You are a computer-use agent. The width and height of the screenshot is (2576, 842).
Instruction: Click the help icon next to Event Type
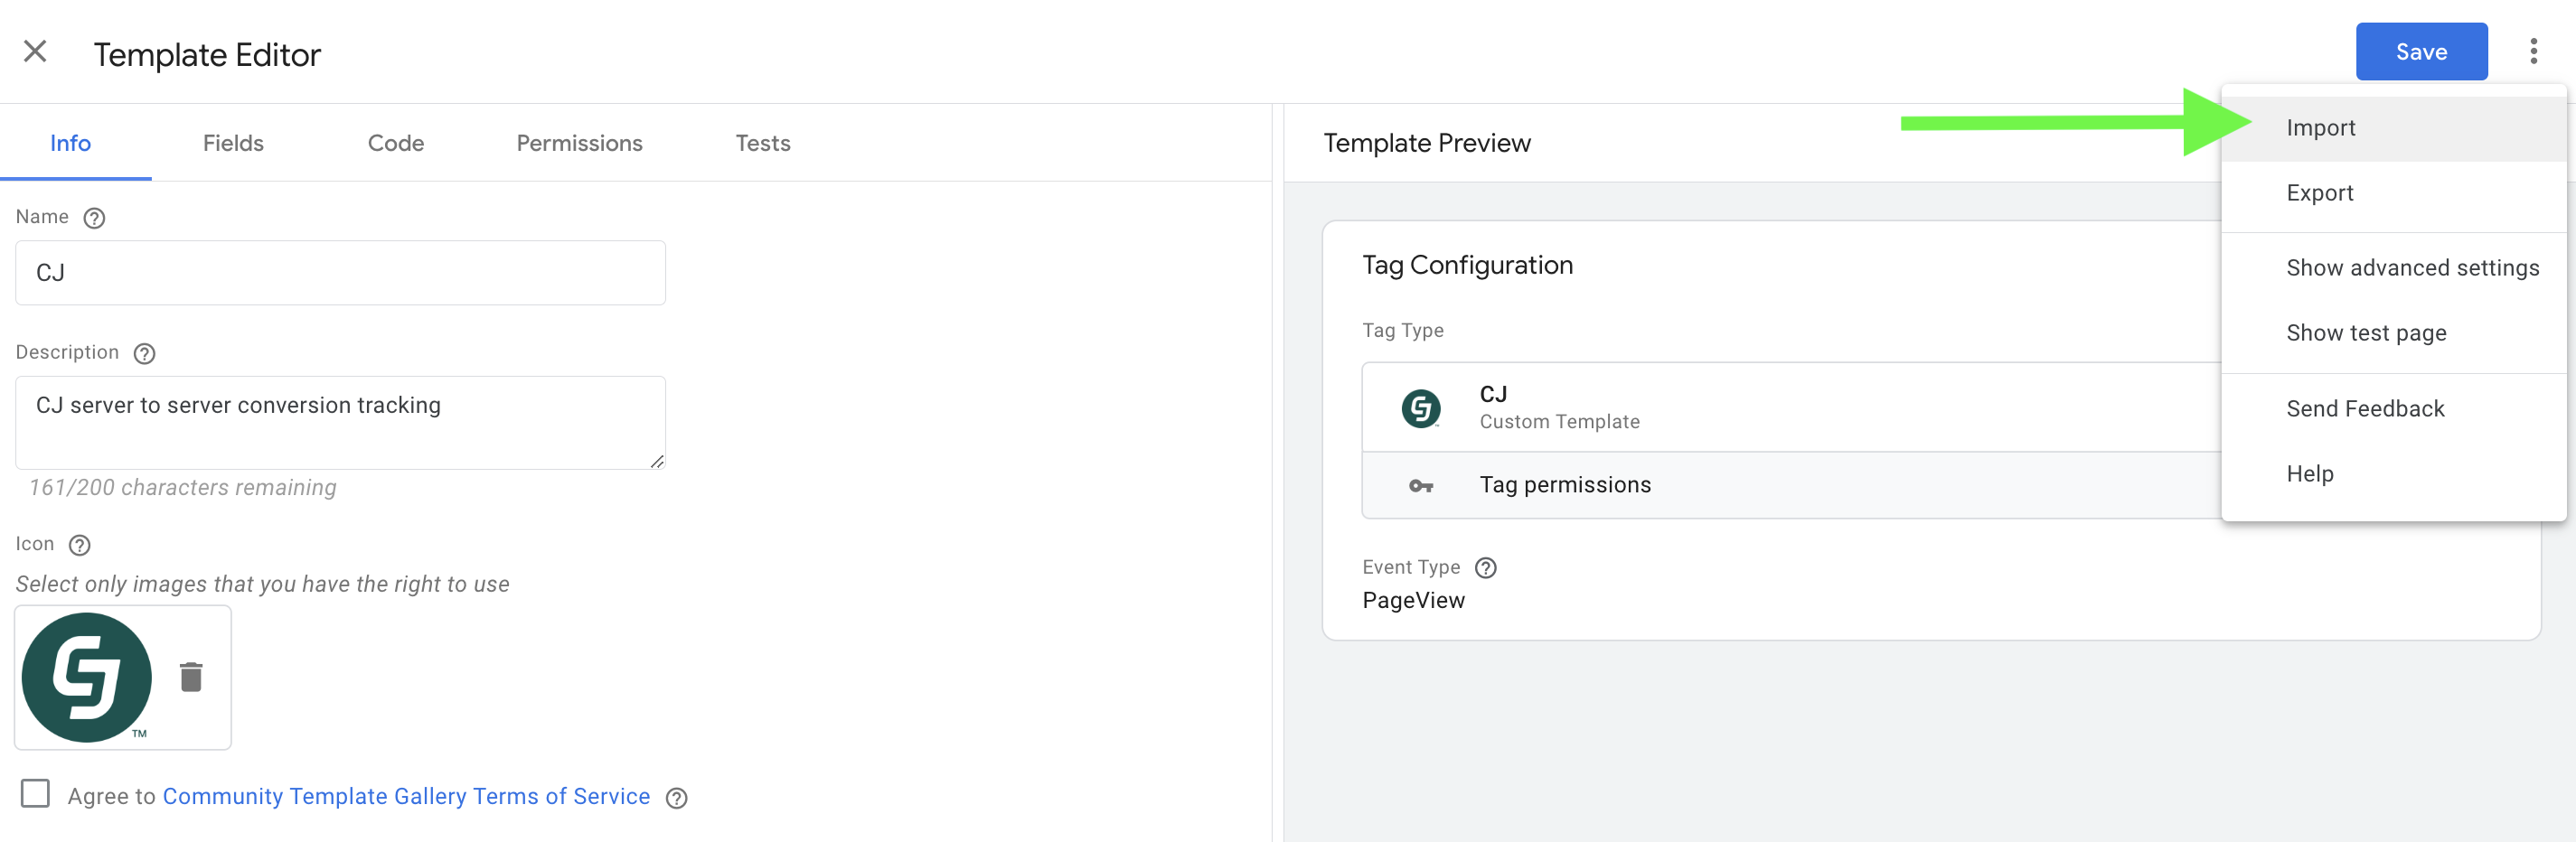click(1487, 568)
